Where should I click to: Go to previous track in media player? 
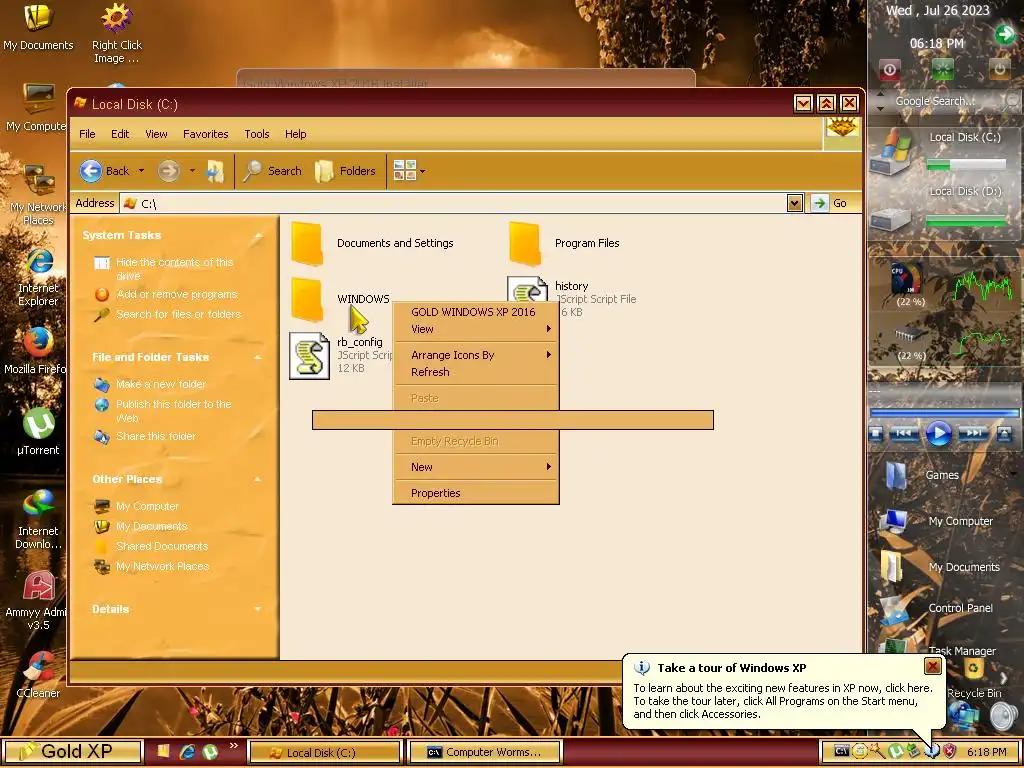904,433
